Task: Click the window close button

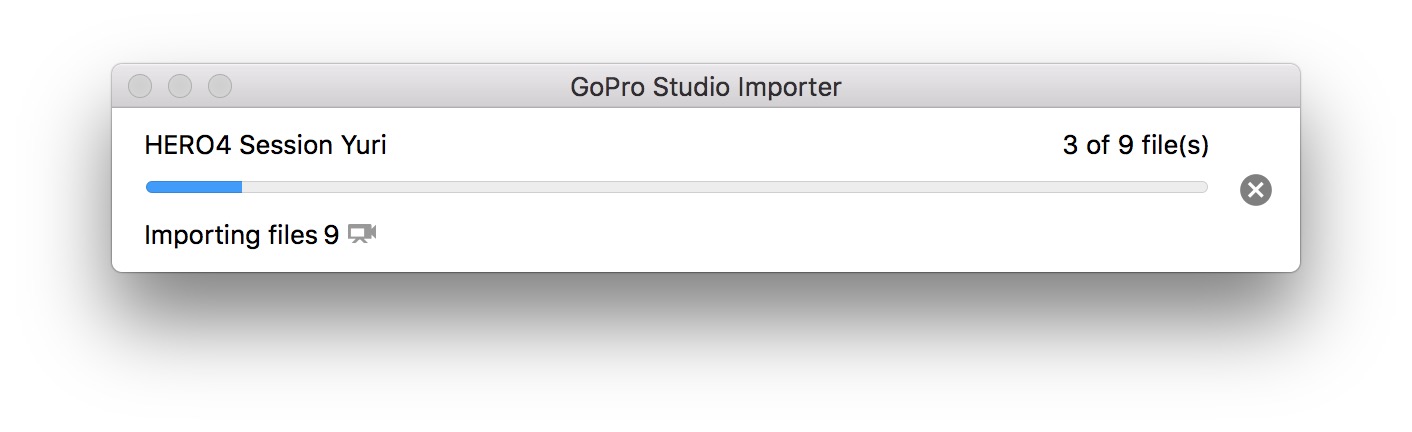Action: pos(140,87)
